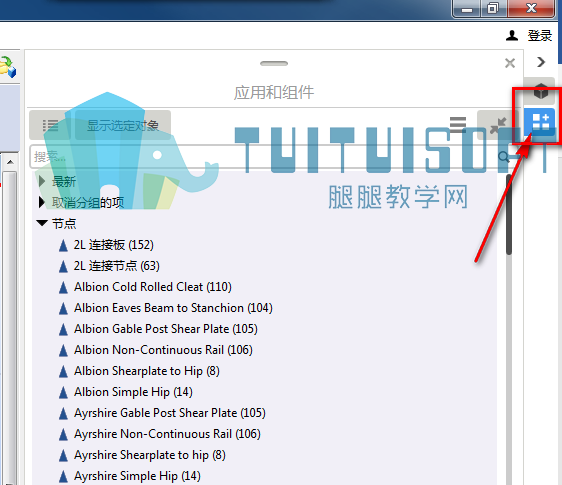Expand the 最新 group
Viewport: 562px width, 485px height.
point(42,181)
